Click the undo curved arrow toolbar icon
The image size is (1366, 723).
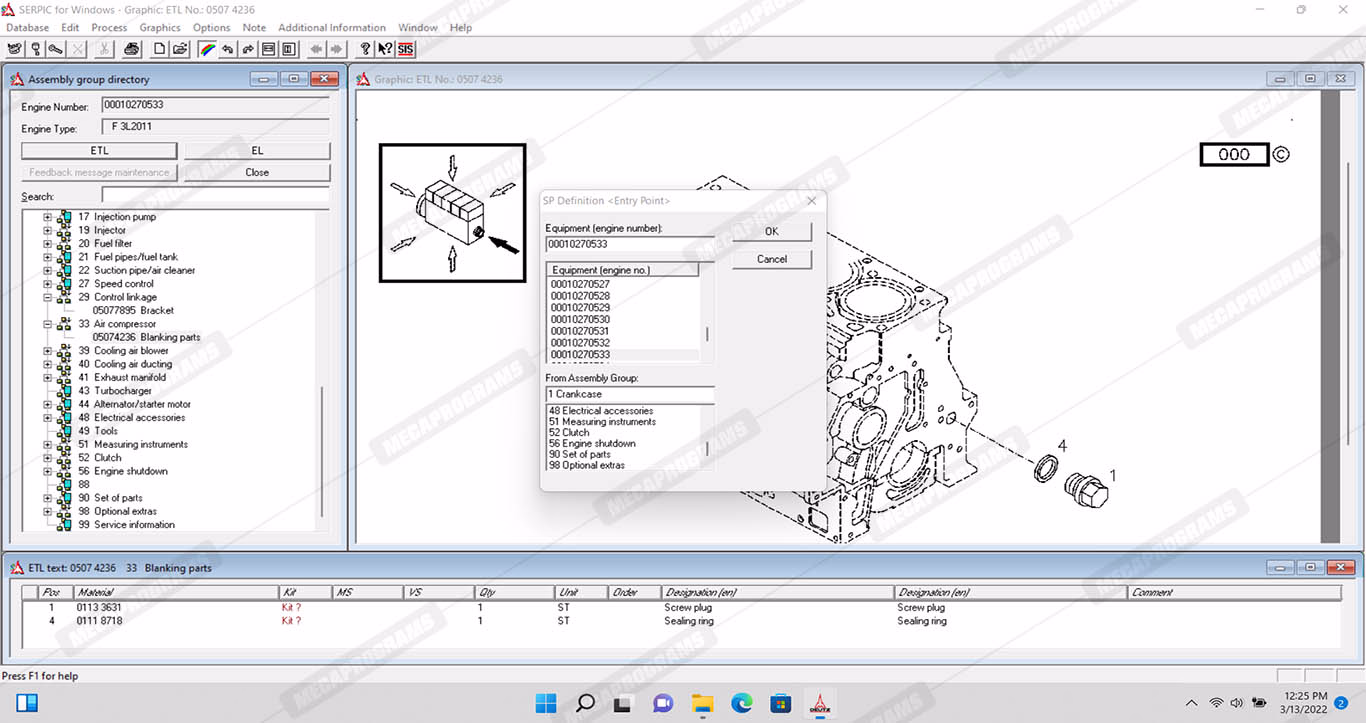pyautogui.click(x=228, y=48)
